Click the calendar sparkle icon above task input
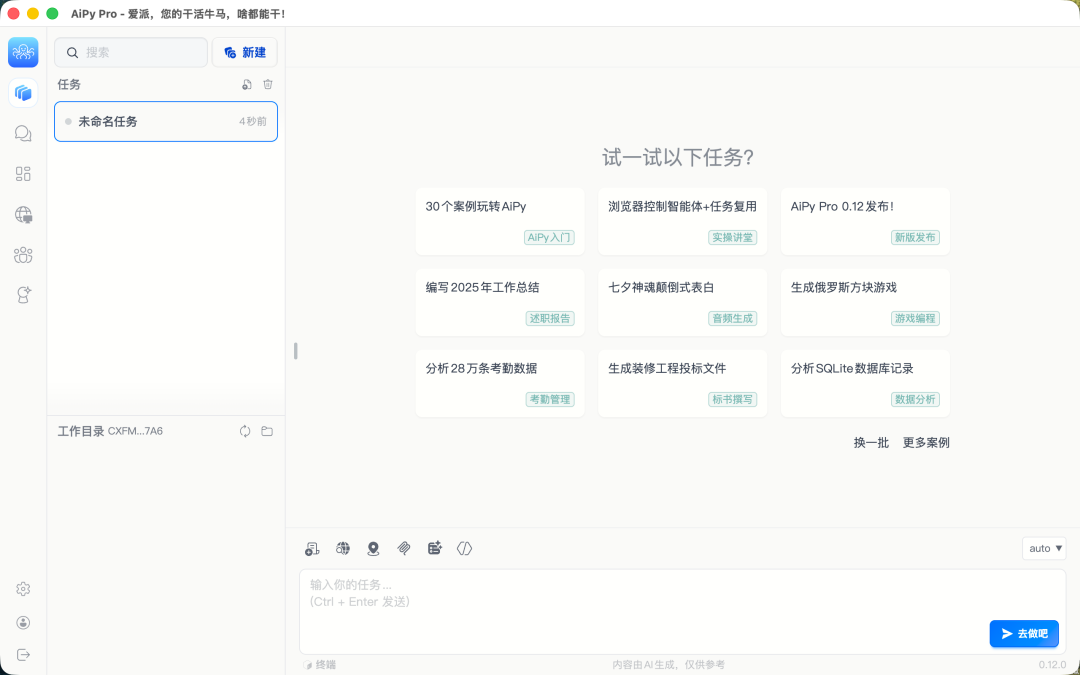The height and width of the screenshot is (675, 1080). pos(435,548)
